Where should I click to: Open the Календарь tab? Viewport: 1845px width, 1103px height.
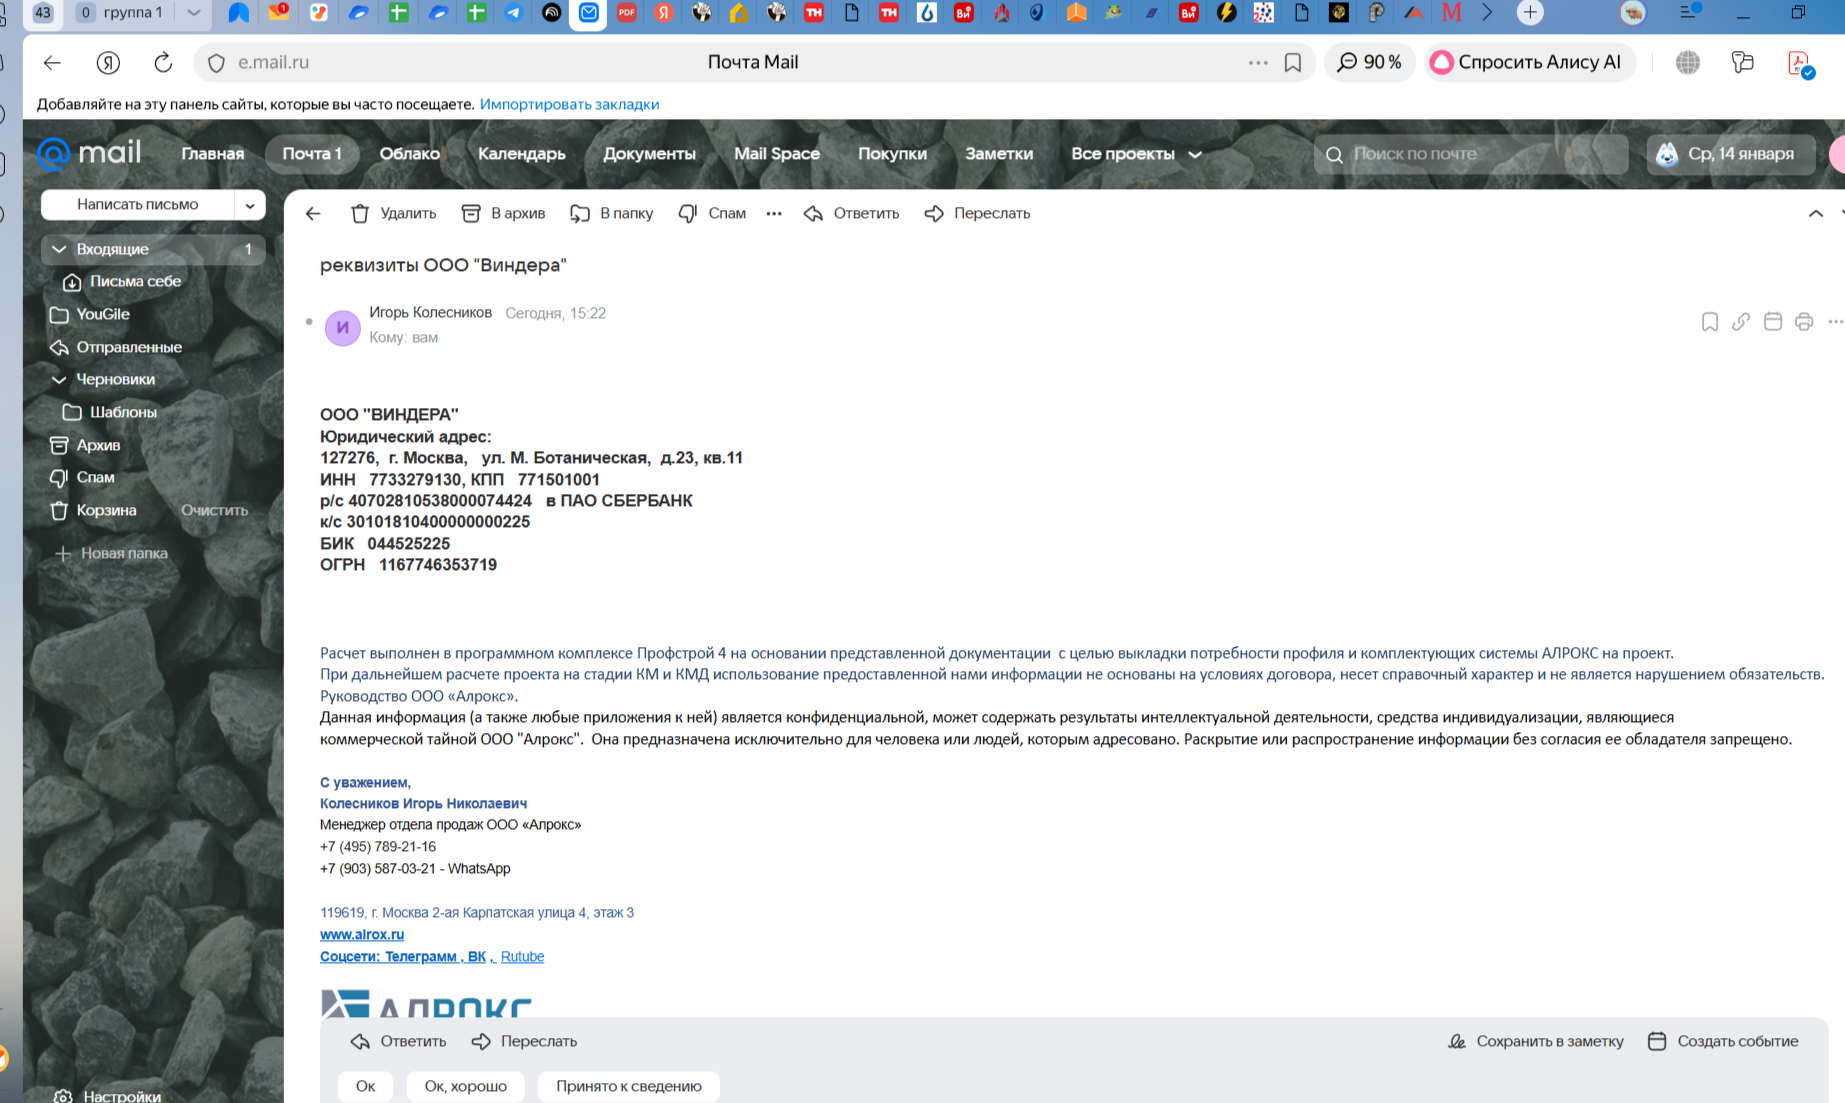[521, 153]
